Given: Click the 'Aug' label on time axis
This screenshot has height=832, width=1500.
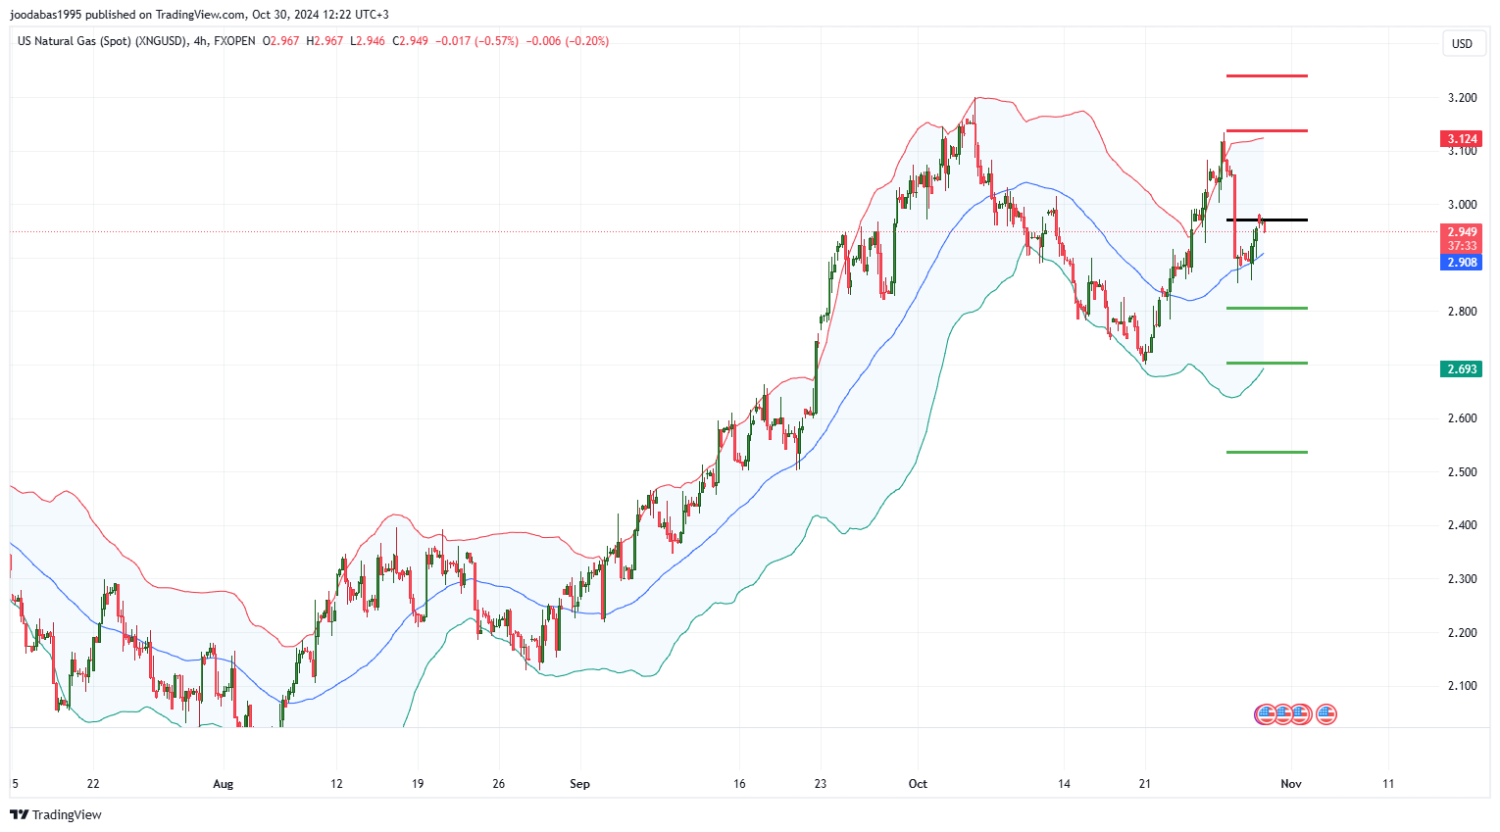Looking at the screenshot, I should [223, 784].
